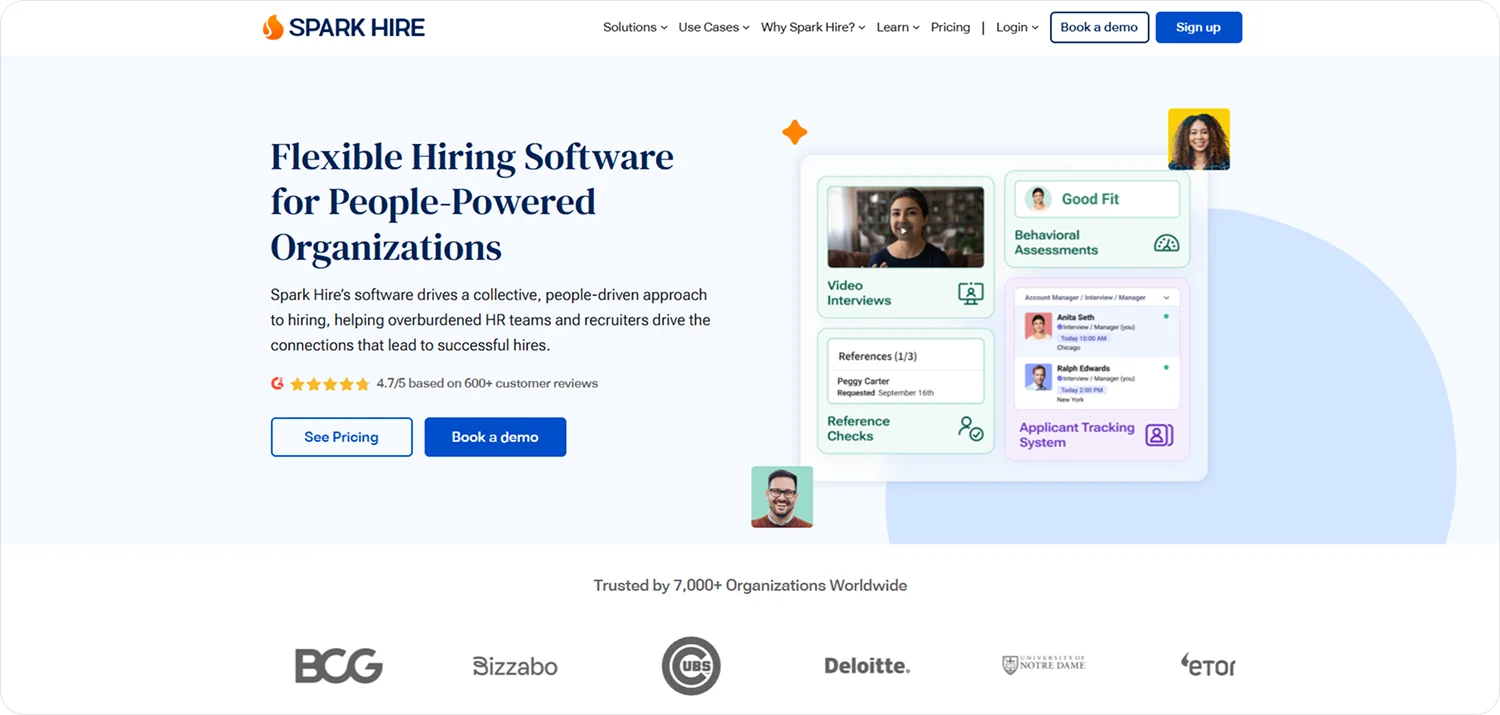The image size is (1500, 715).
Task: Expand the Use Cases menu
Action: 714,27
